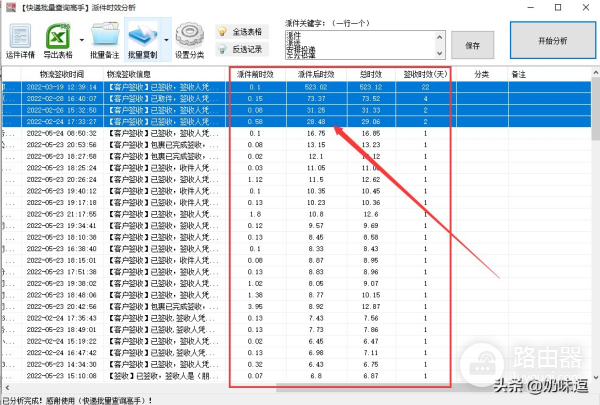Sort by the 物流签收时间 column header

62,74
